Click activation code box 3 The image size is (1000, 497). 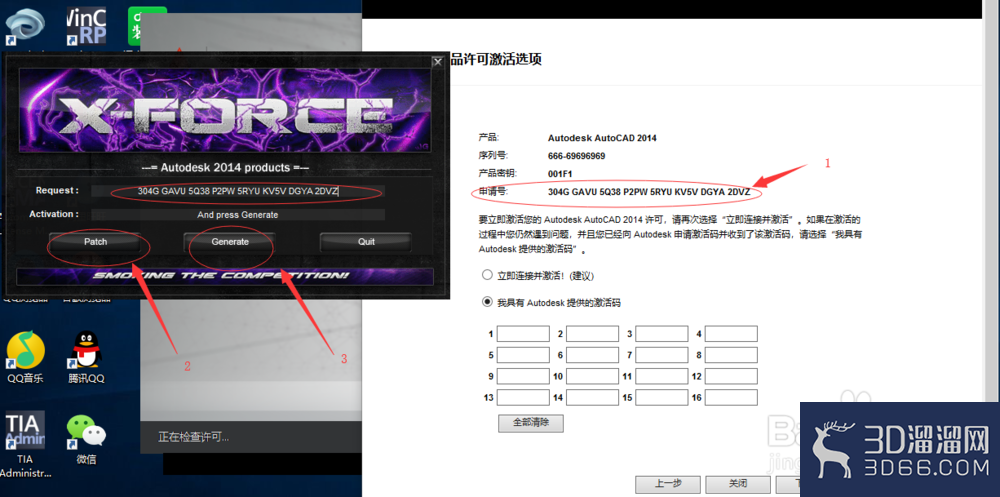click(x=661, y=334)
